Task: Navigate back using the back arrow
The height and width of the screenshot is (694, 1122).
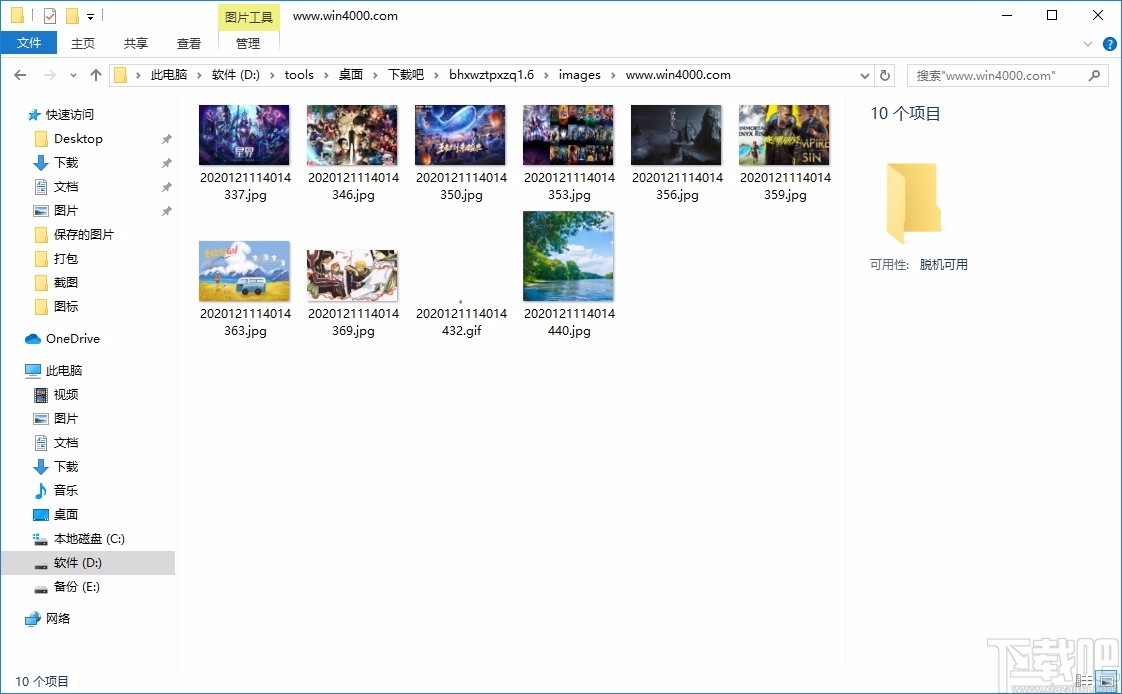Action: click(x=20, y=74)
